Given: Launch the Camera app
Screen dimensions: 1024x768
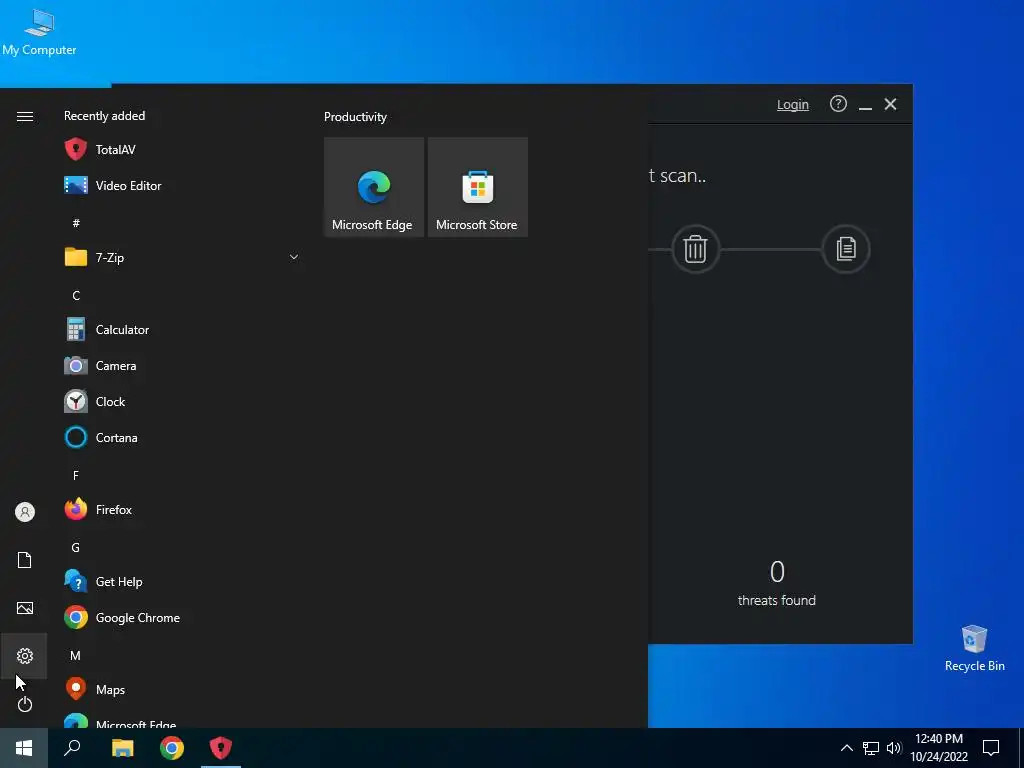Looking at the screenshot, I should 182,366.
